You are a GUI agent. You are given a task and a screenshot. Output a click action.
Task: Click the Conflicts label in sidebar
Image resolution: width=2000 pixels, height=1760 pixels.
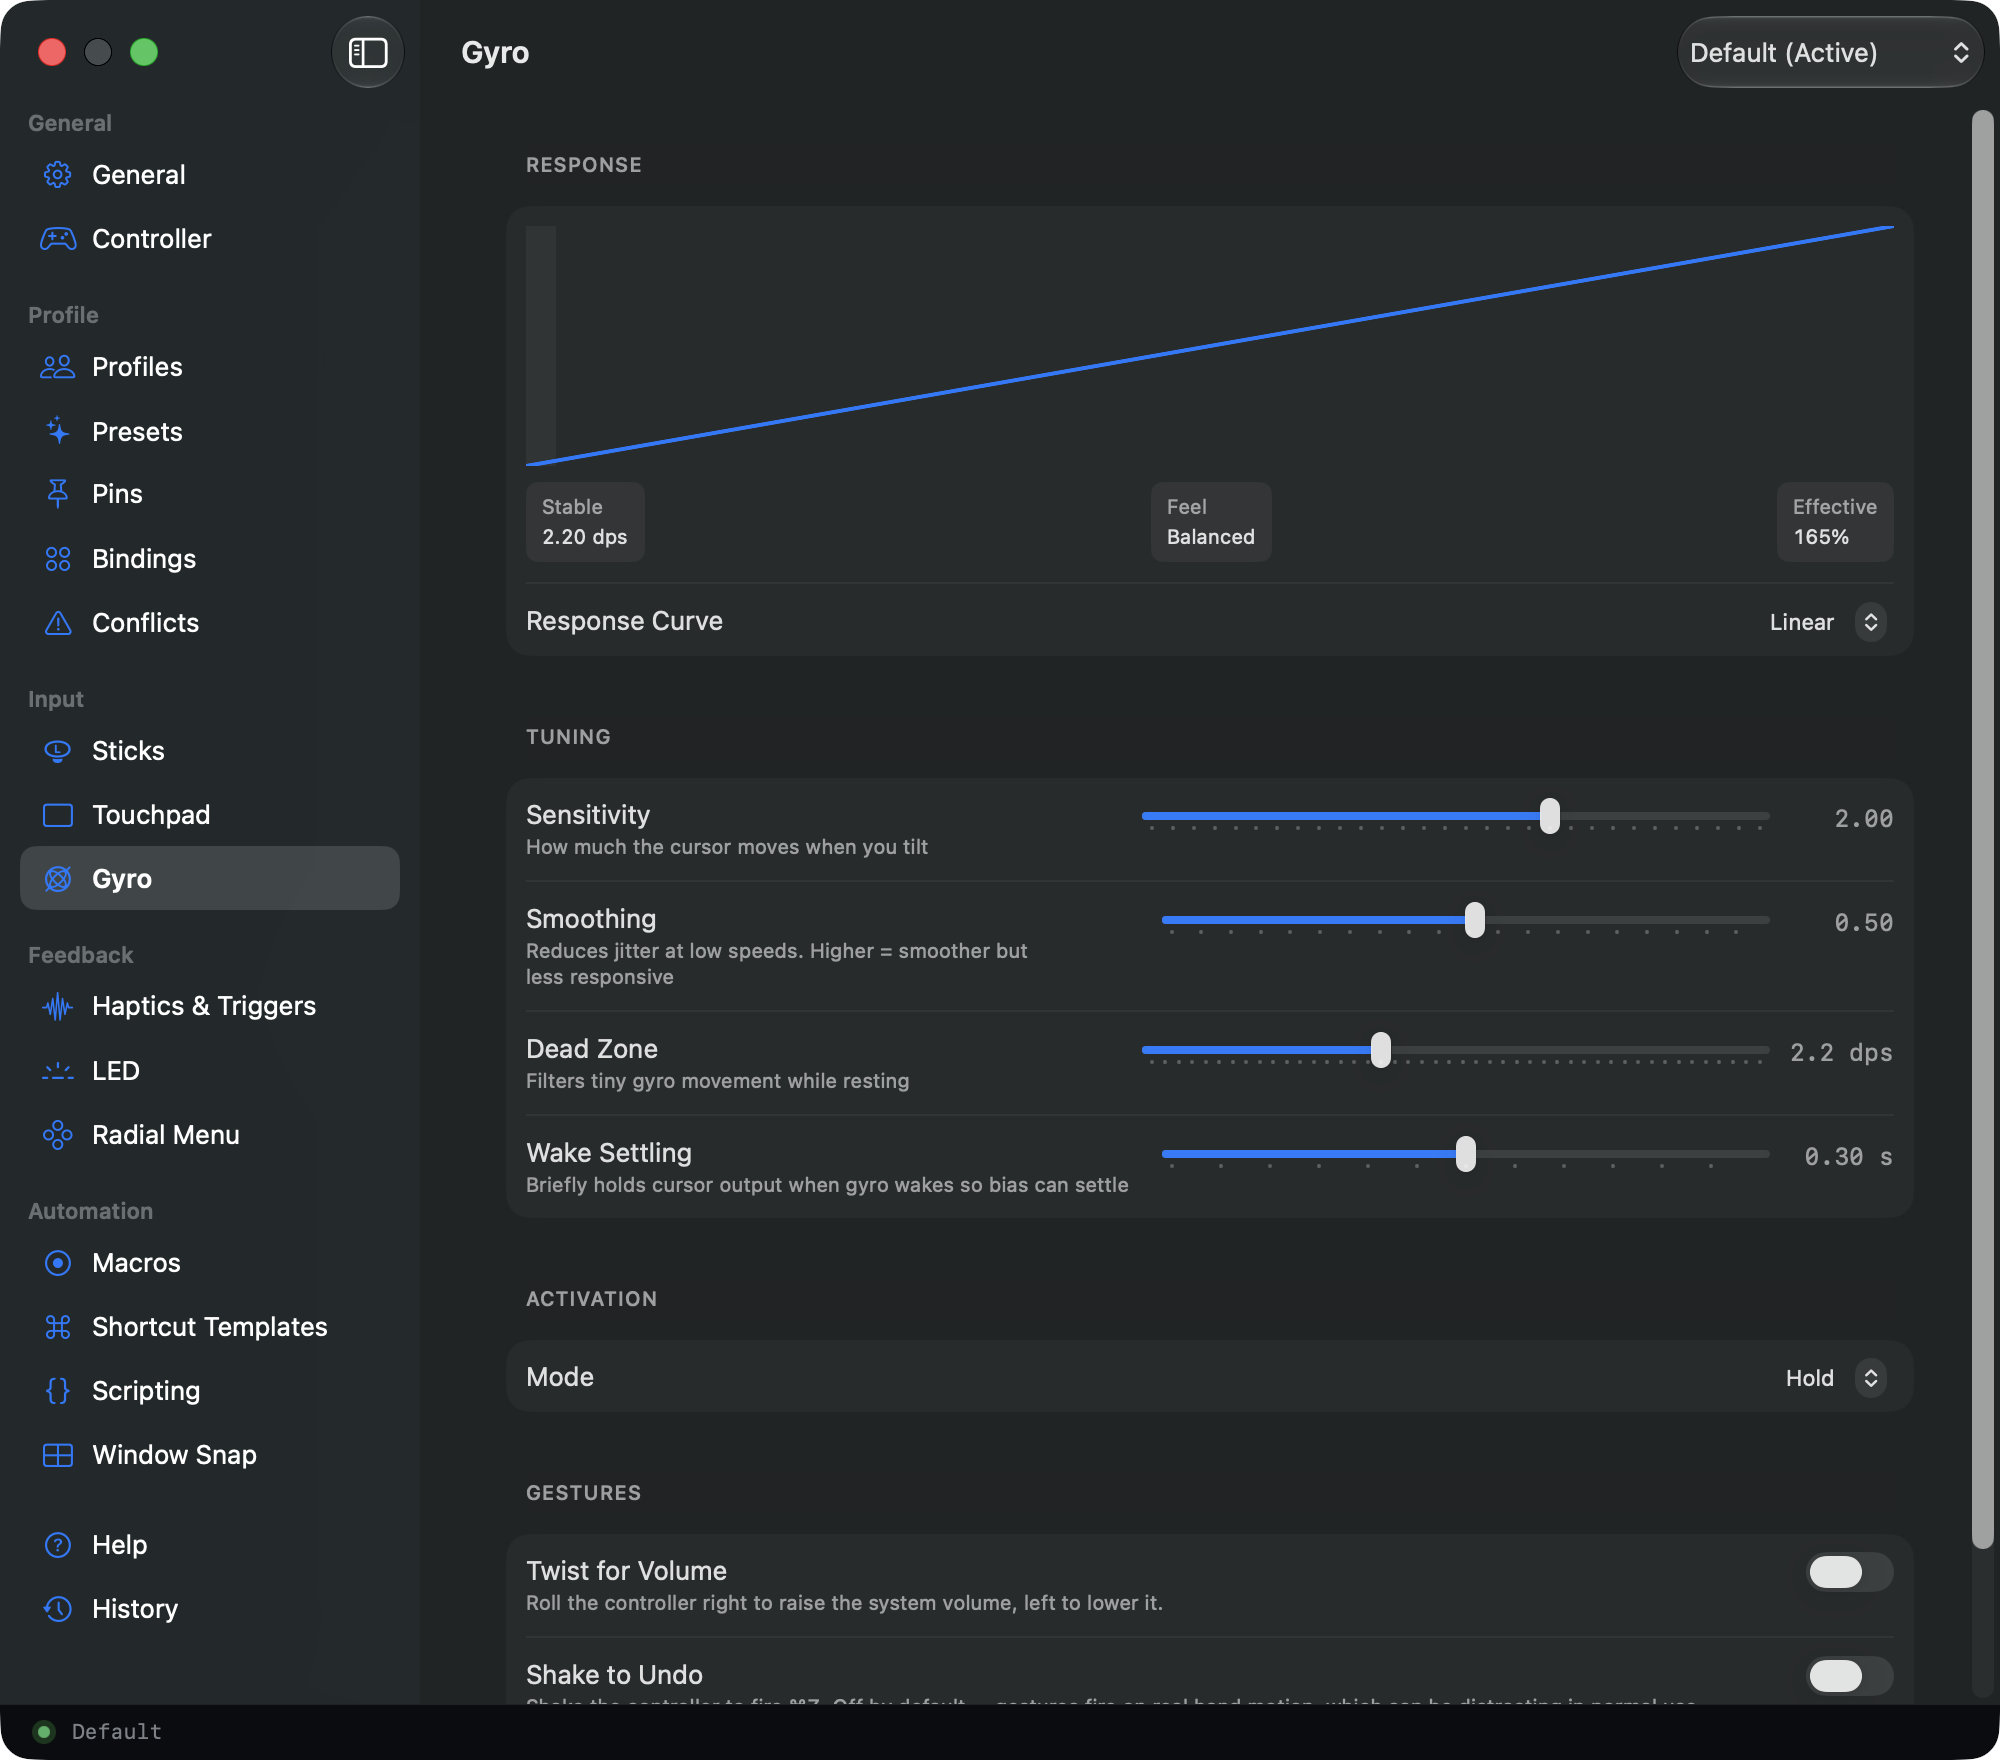click(145, 623)
